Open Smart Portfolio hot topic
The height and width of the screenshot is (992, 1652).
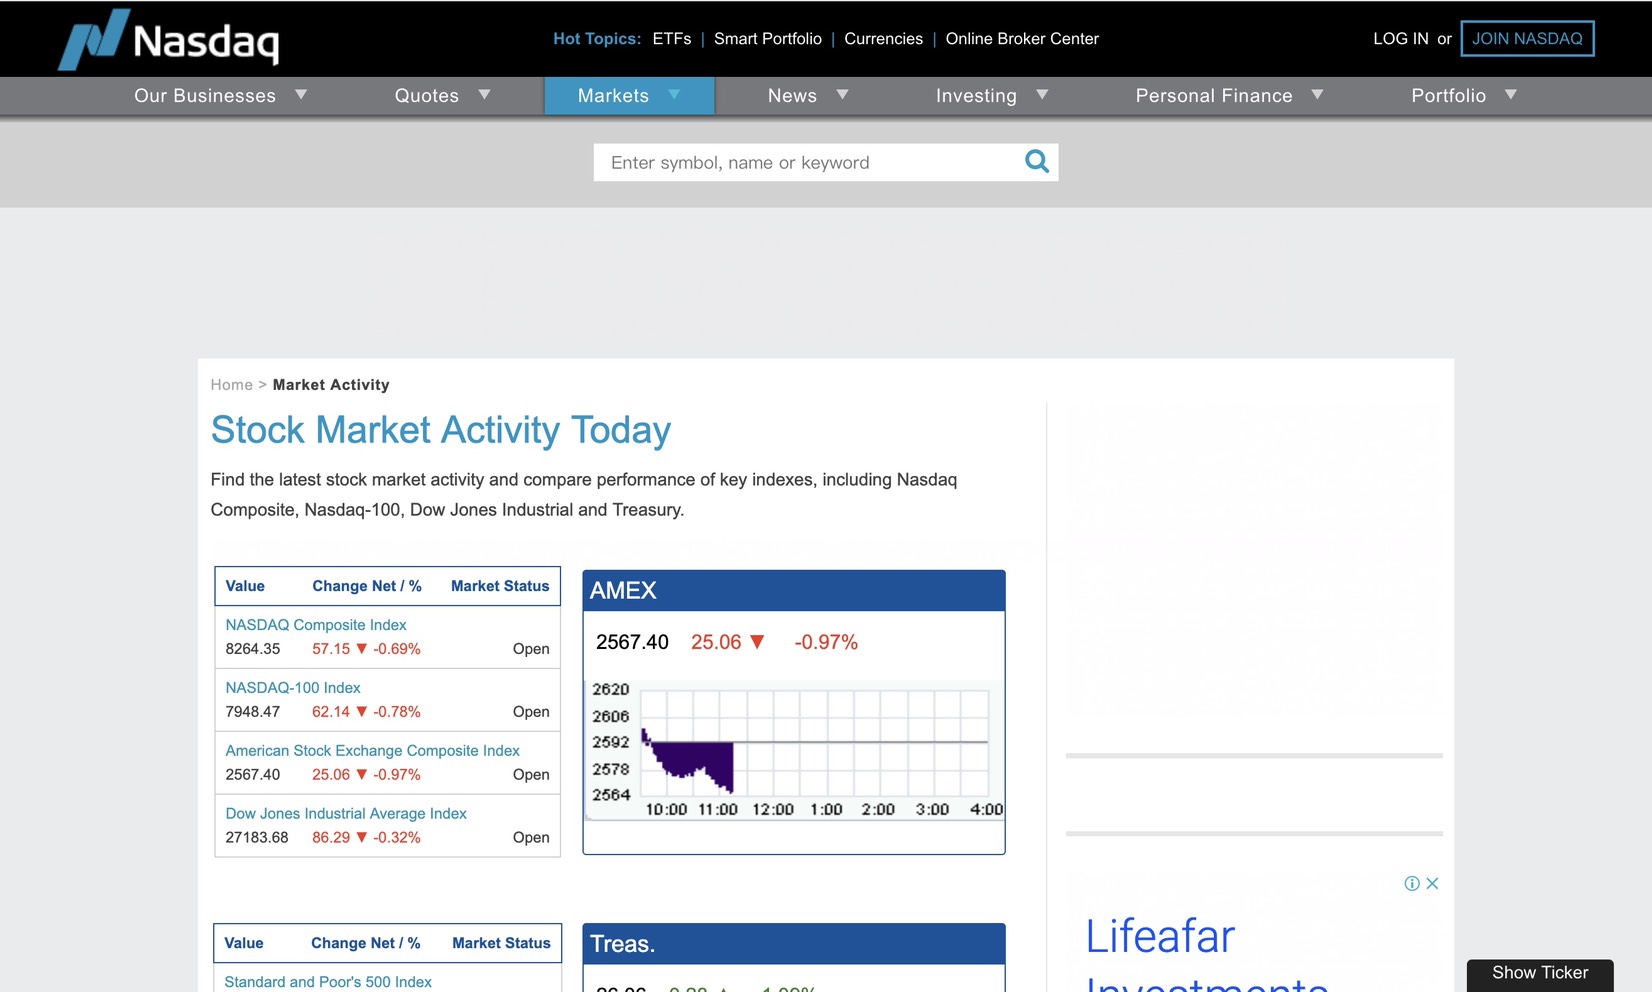tap(768, 39)
